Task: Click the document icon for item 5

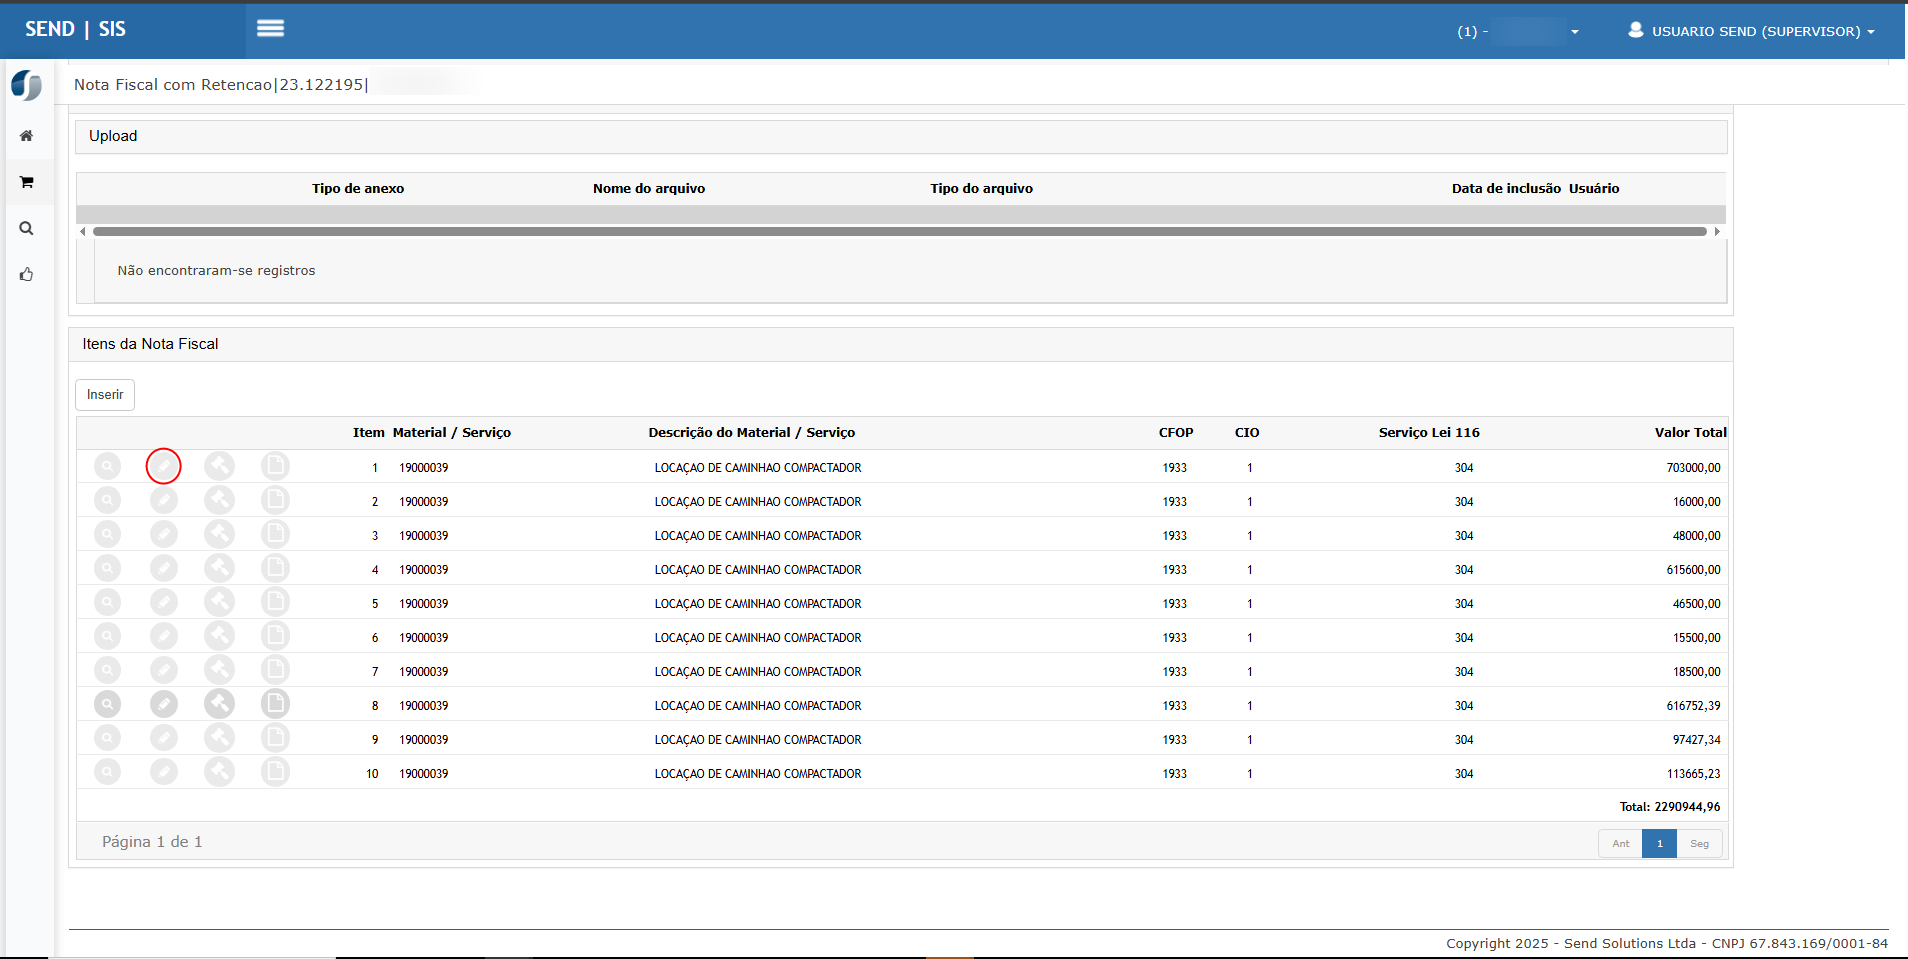Action: [275, 602]
